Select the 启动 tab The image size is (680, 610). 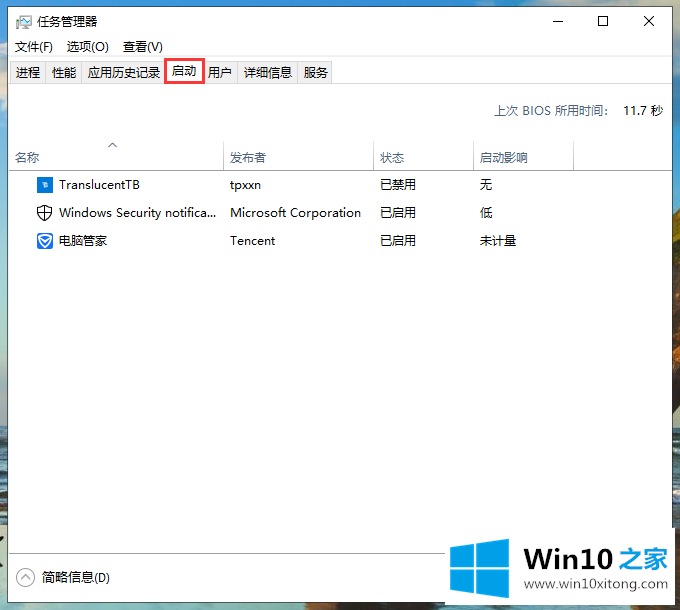point(184,72)
